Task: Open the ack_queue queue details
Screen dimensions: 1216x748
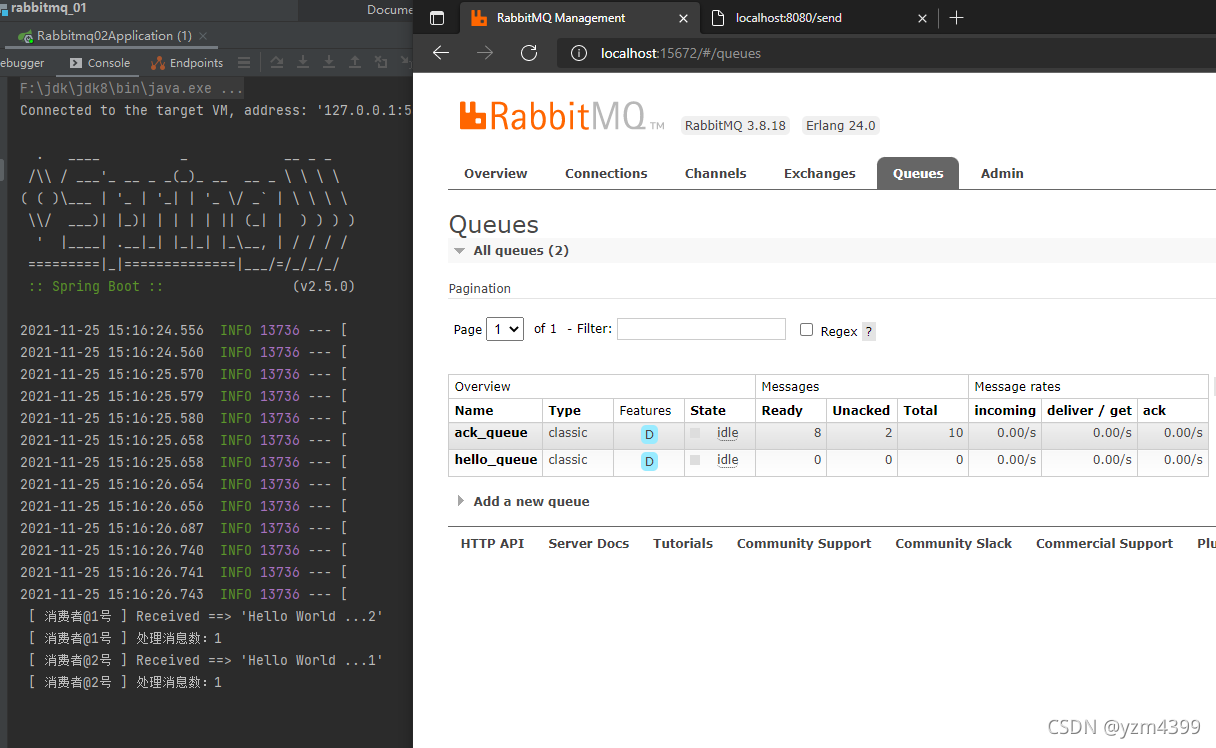Action: pyautogui.click(x=491, y=433)
